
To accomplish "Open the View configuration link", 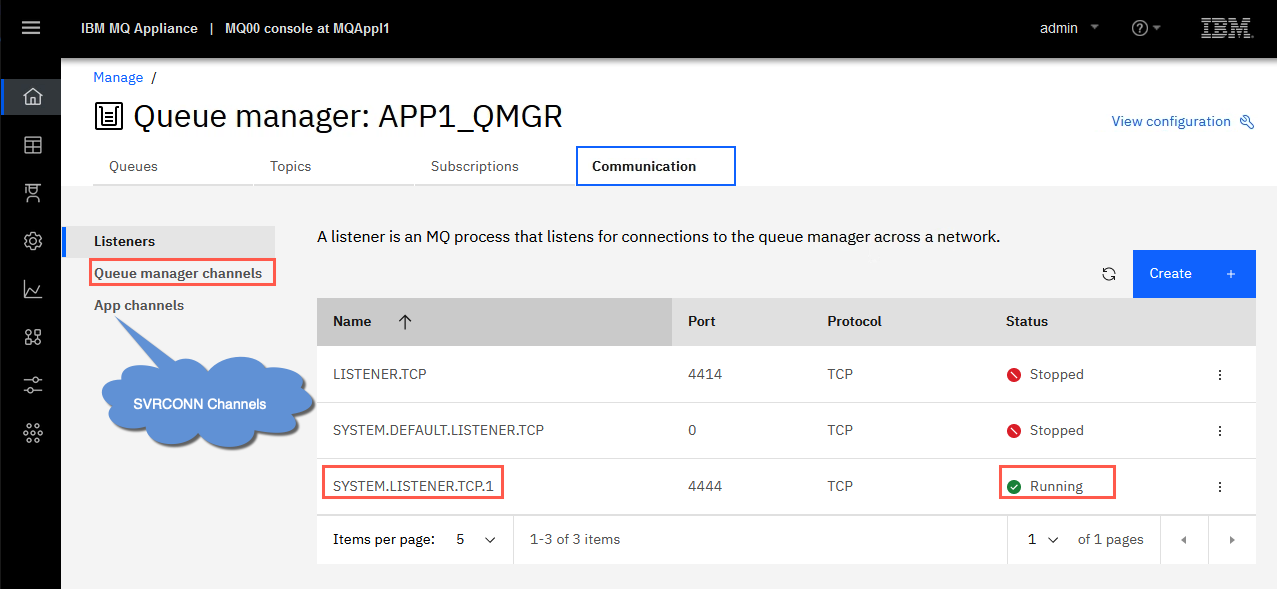I will coord(1182,121).
